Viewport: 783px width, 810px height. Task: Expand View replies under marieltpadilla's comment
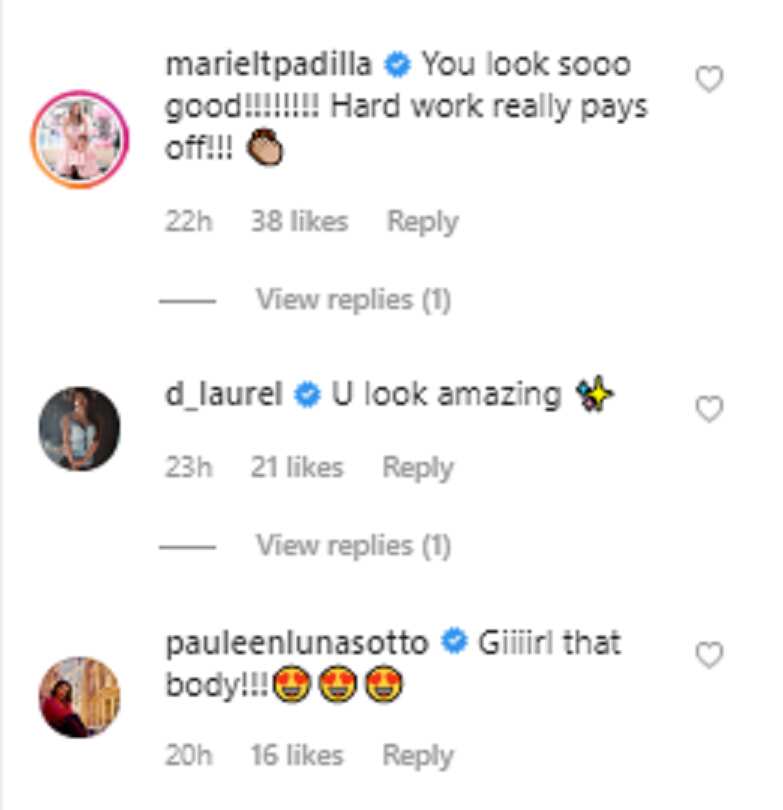point(354,300)
